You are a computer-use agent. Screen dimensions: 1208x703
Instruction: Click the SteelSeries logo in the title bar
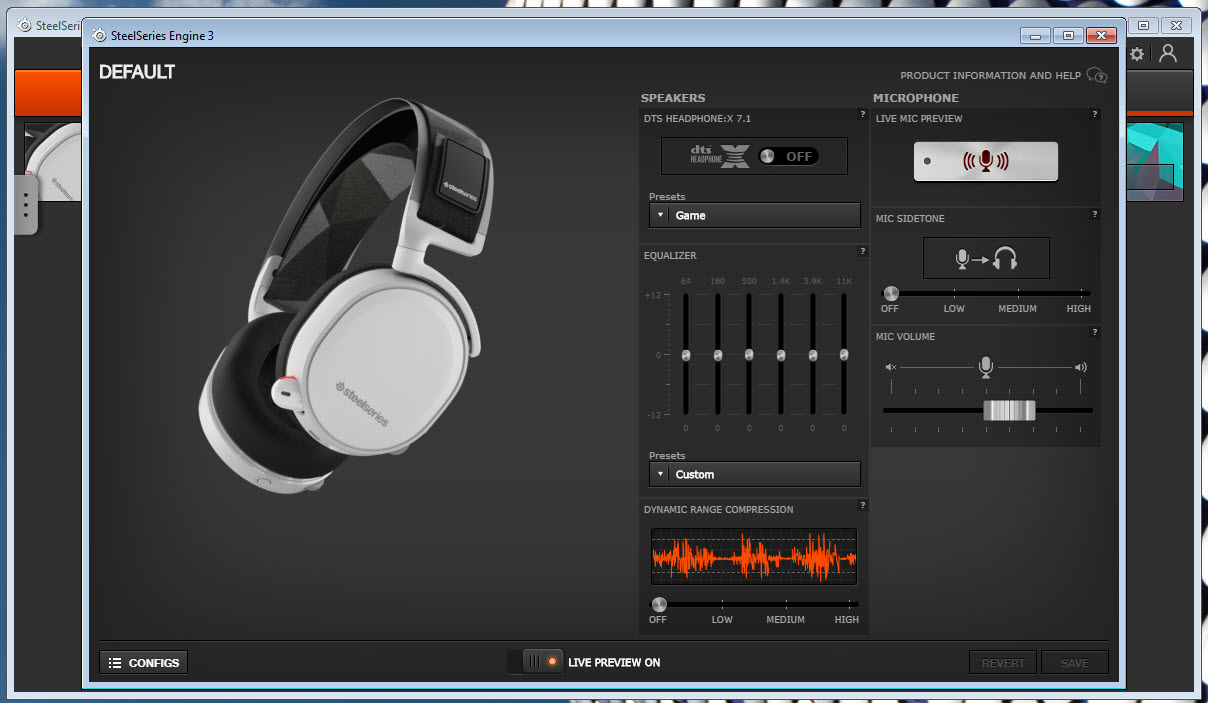pyautogui.click(x=99, y=35)
